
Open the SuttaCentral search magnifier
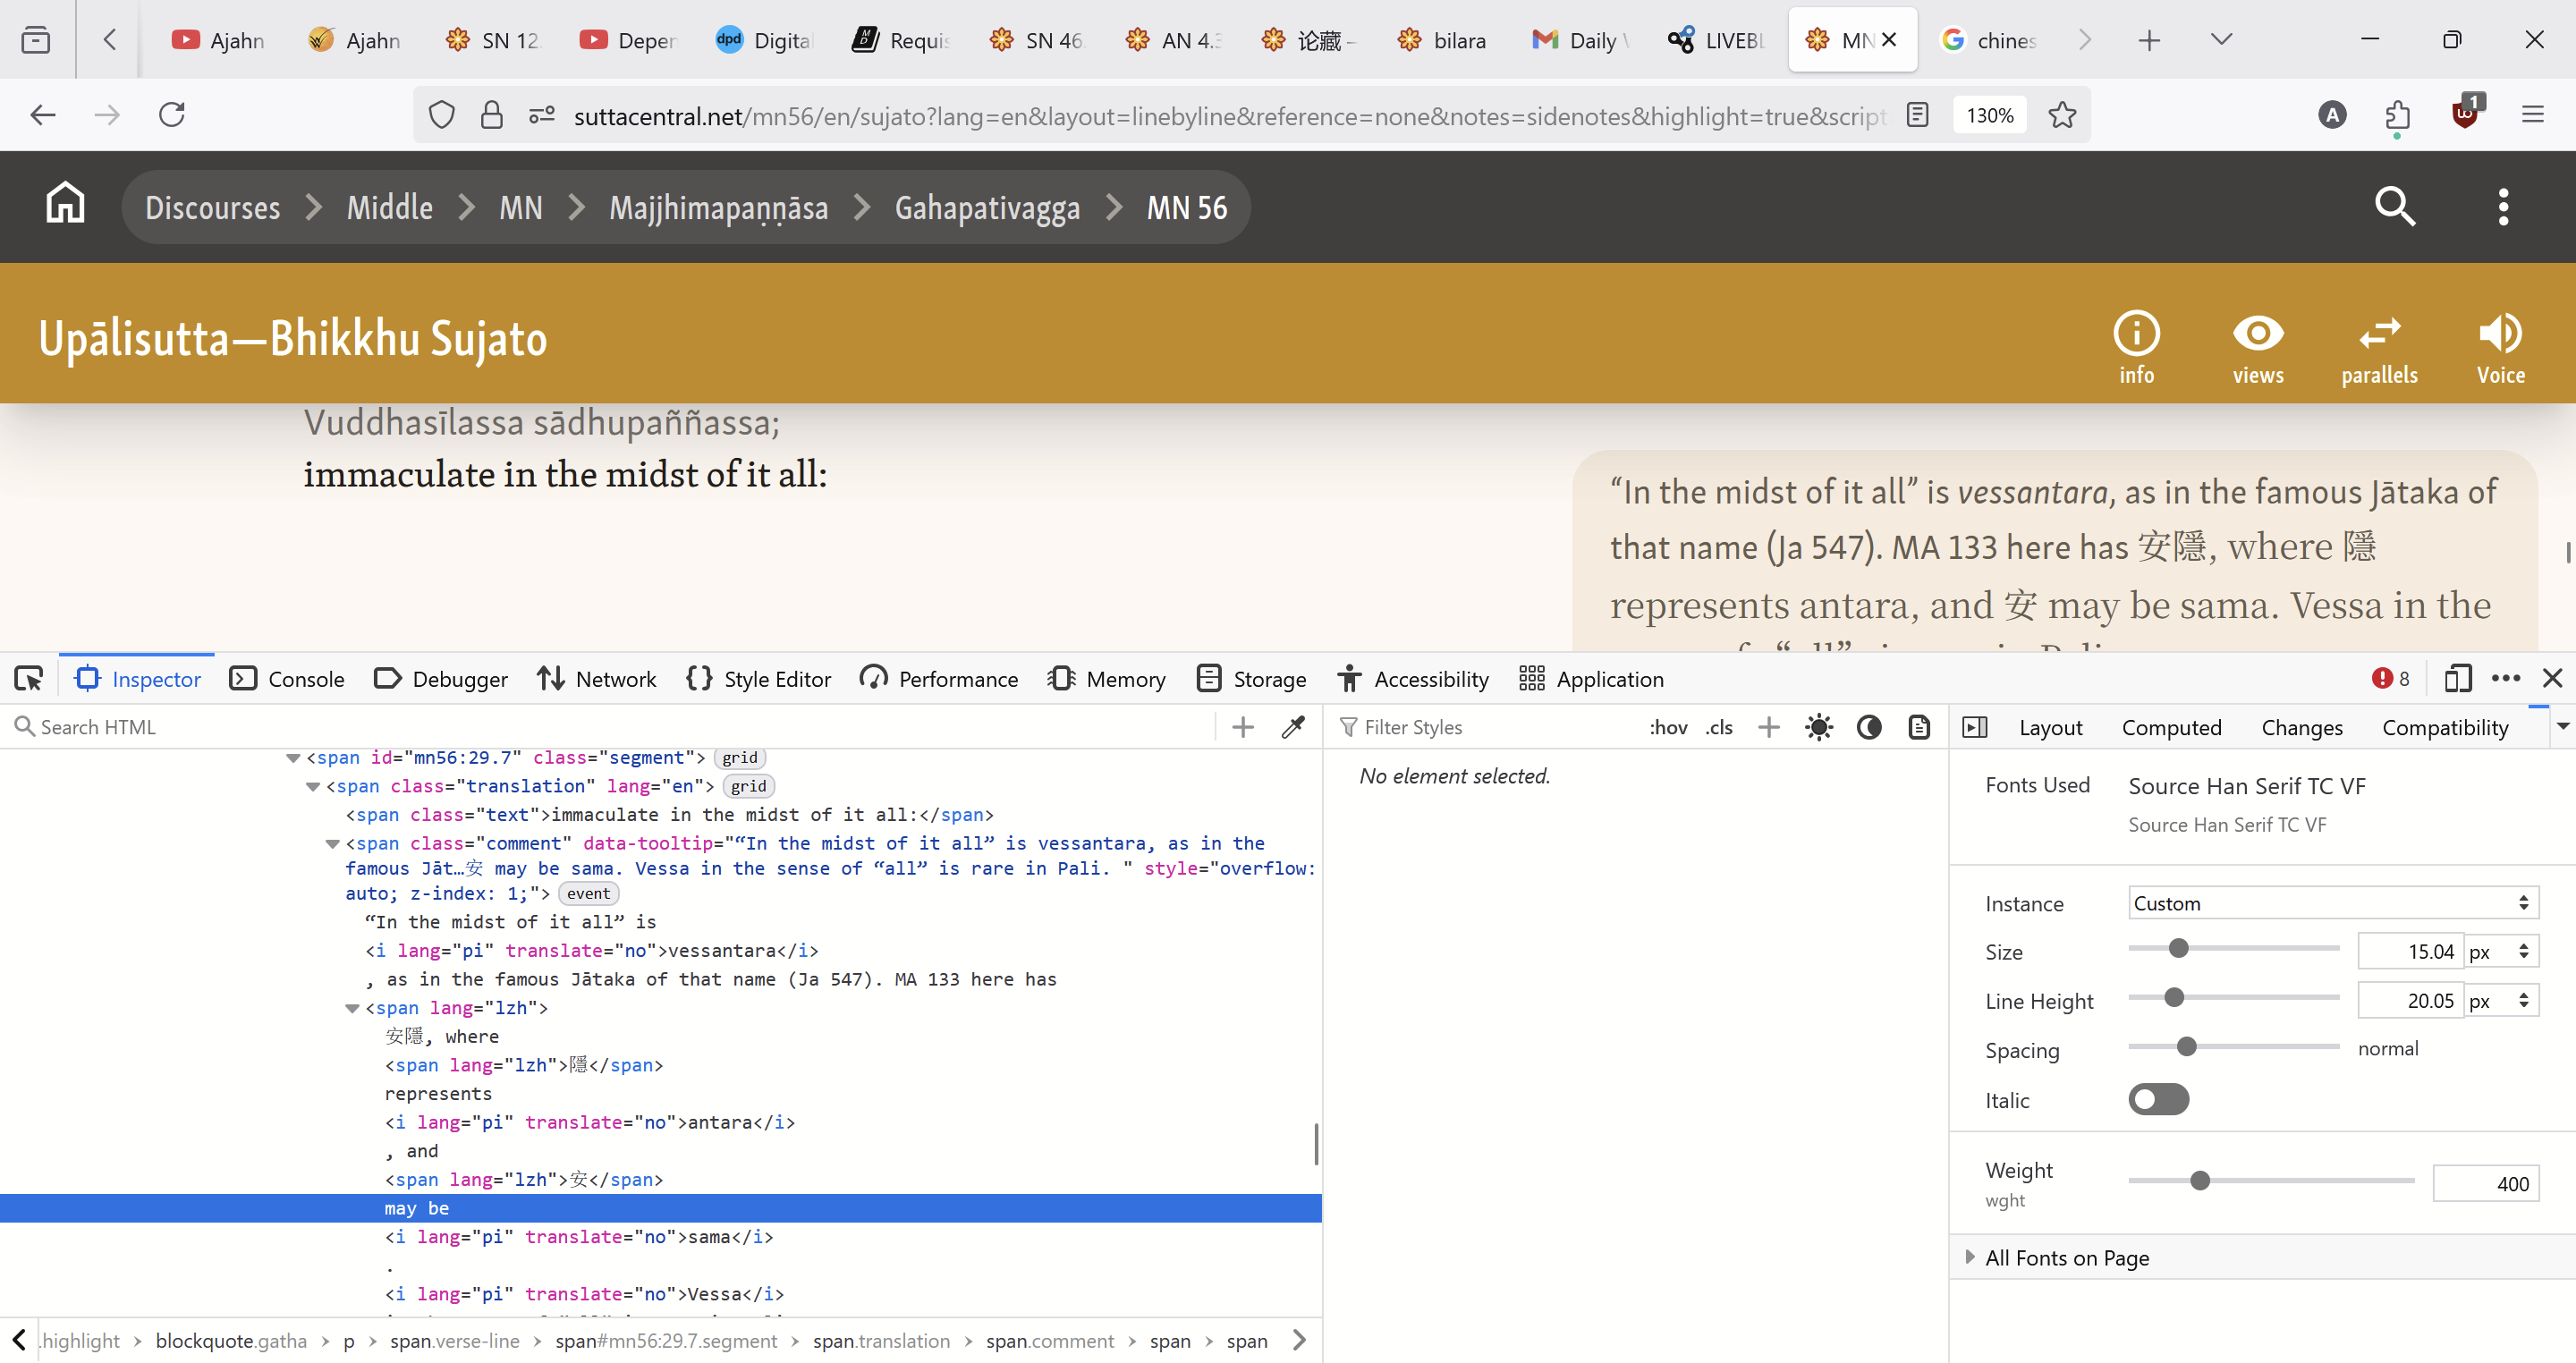(2395, 207)
